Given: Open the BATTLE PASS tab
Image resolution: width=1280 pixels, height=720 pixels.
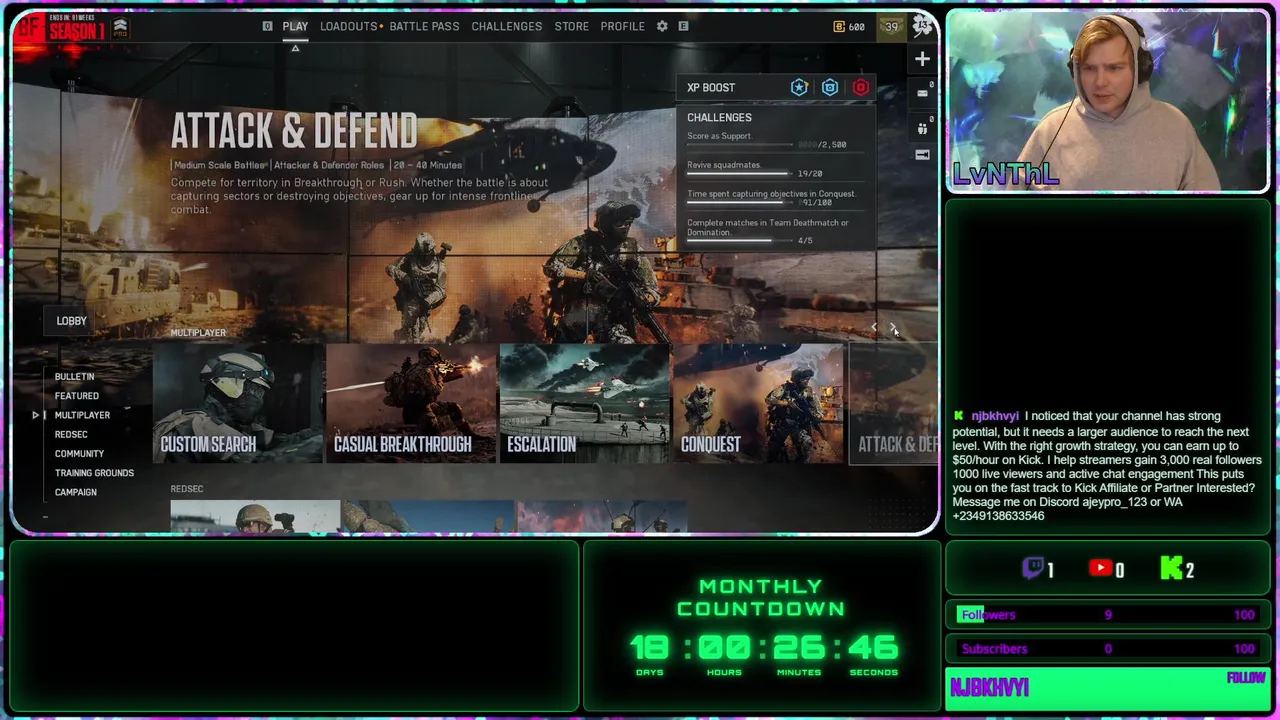Looking at the screenshot, I should coord(424,26).
